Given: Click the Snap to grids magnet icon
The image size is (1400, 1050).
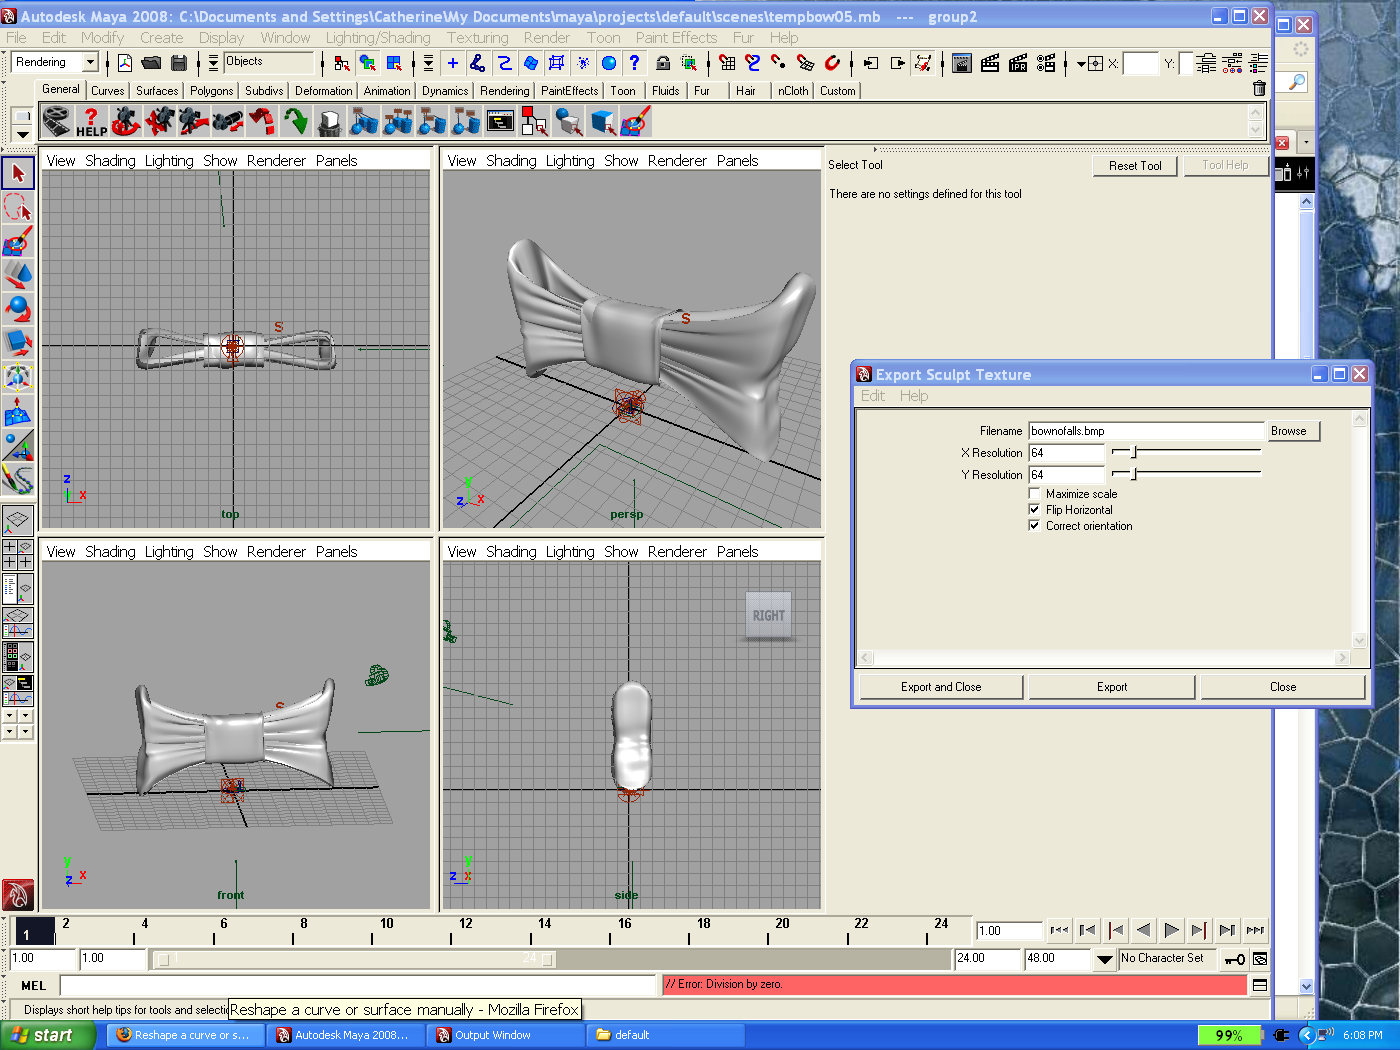Looking at the screenshot, I should tap(727, 63).
